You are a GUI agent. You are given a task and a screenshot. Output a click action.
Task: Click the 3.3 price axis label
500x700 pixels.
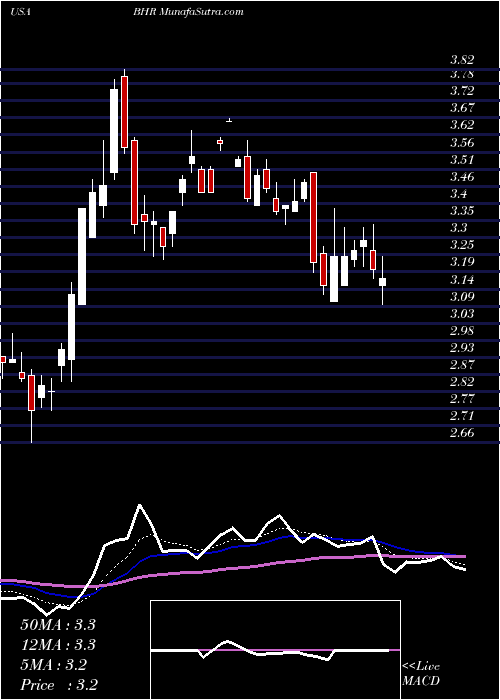pos(458,228)
